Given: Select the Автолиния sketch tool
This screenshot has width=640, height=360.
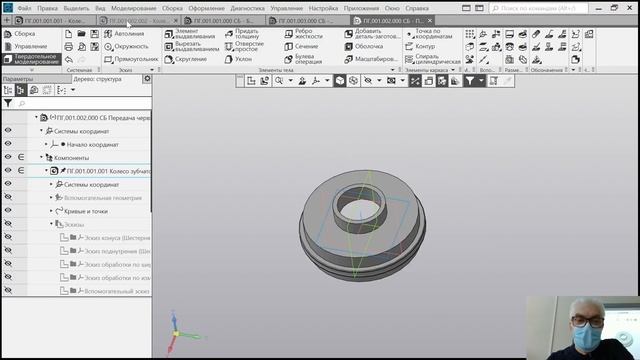Looking at the screenshot, I should point(124,34).
